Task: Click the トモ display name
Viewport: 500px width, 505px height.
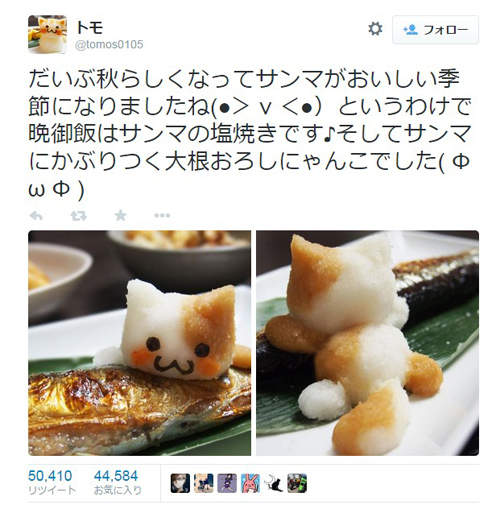Action: 89,27
